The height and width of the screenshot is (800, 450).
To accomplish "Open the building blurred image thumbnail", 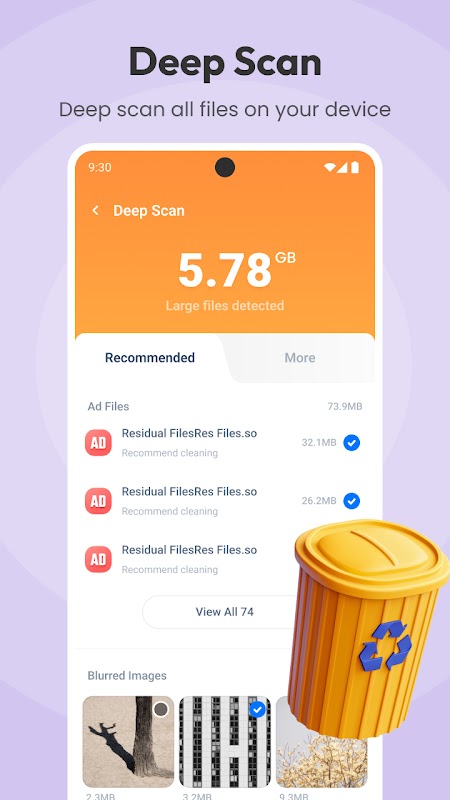I will (x=225, y=742).
